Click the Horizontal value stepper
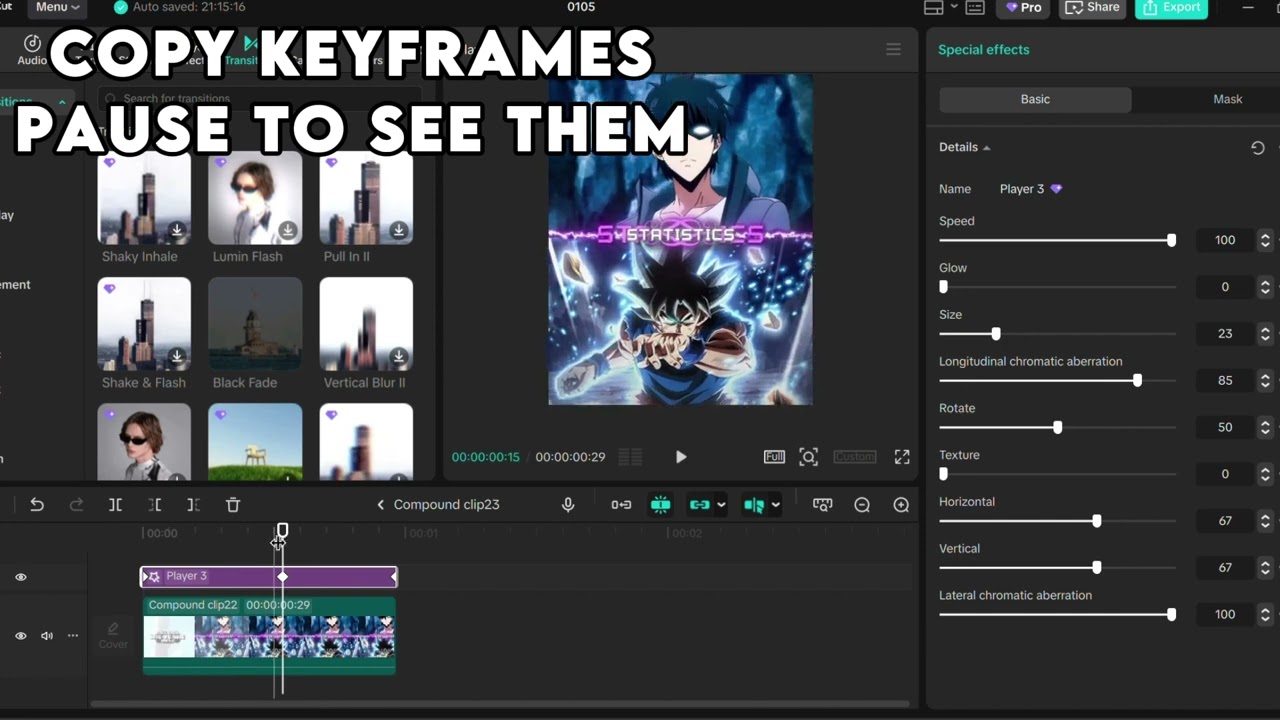The width and height of the screenshot is (1280, 720). point(1265,521)
